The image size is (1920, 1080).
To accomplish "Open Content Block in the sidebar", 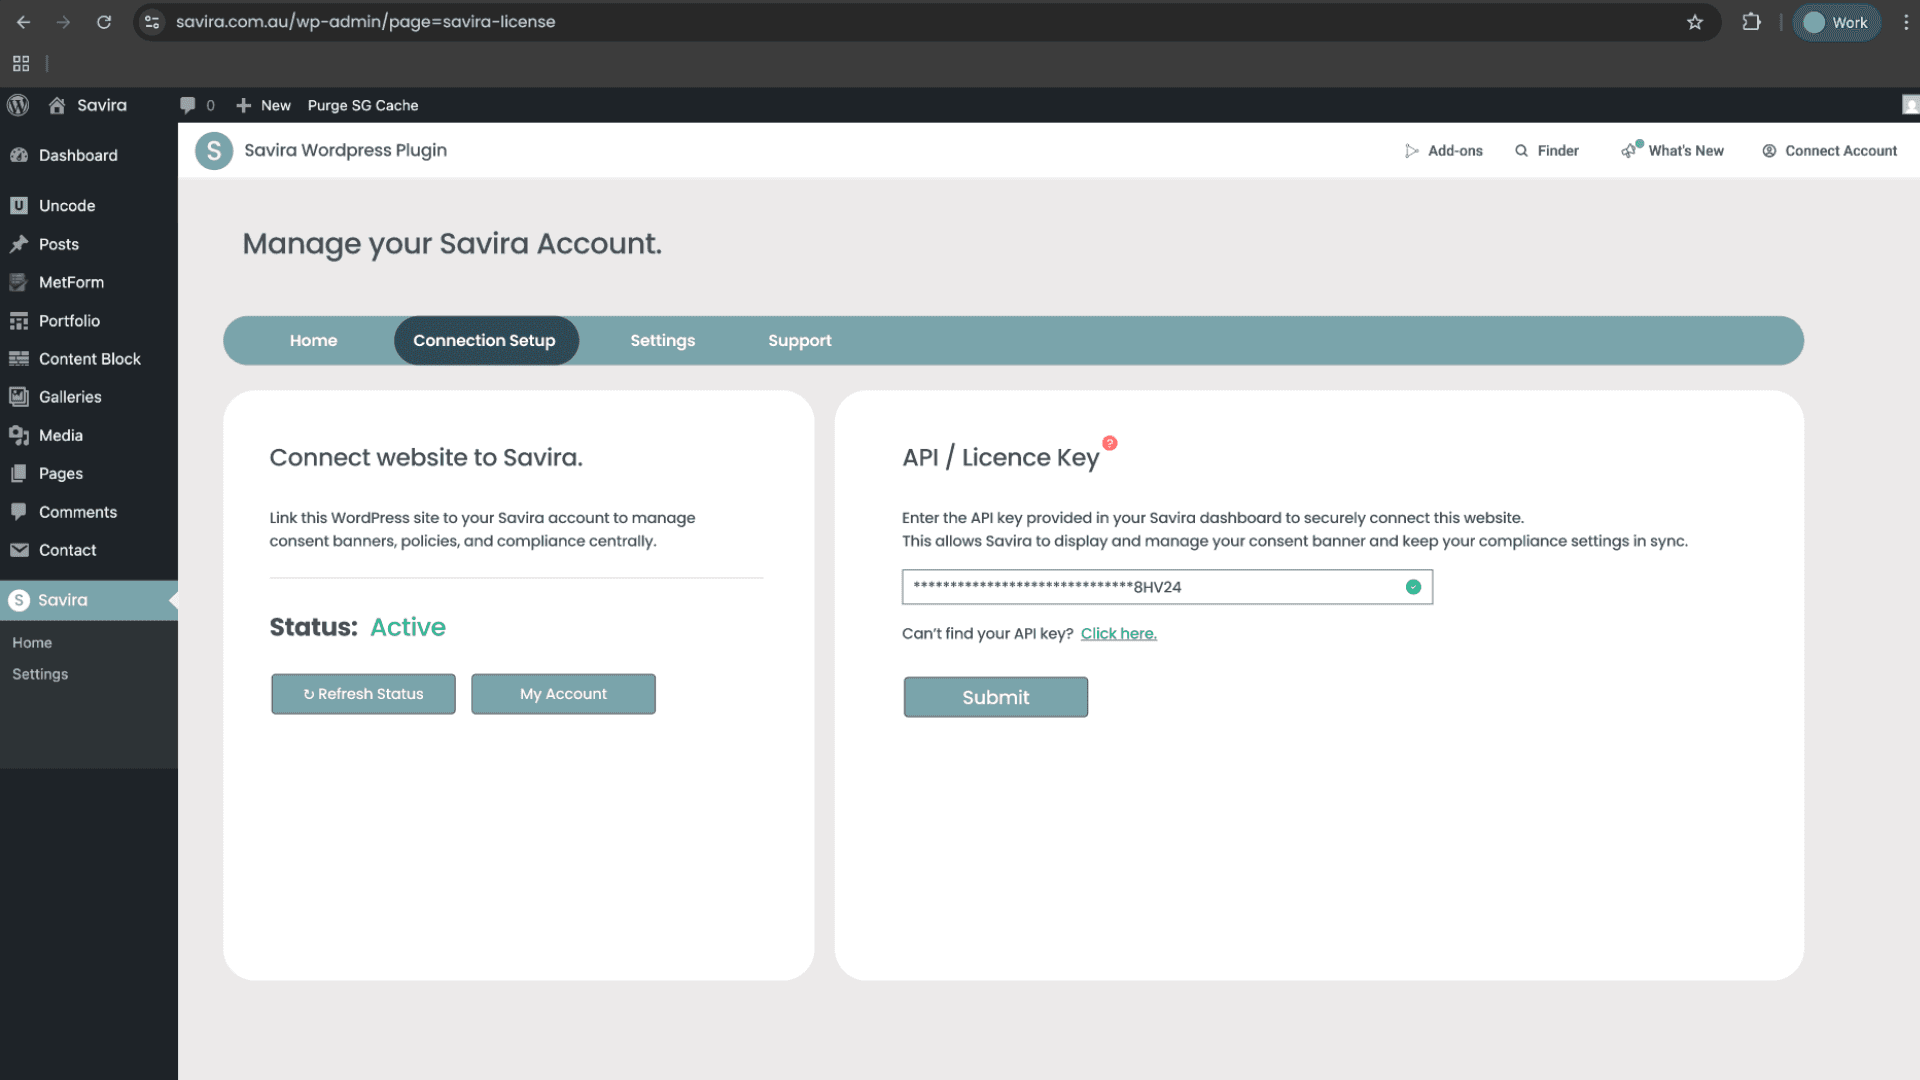I will (x=89, y=359).
